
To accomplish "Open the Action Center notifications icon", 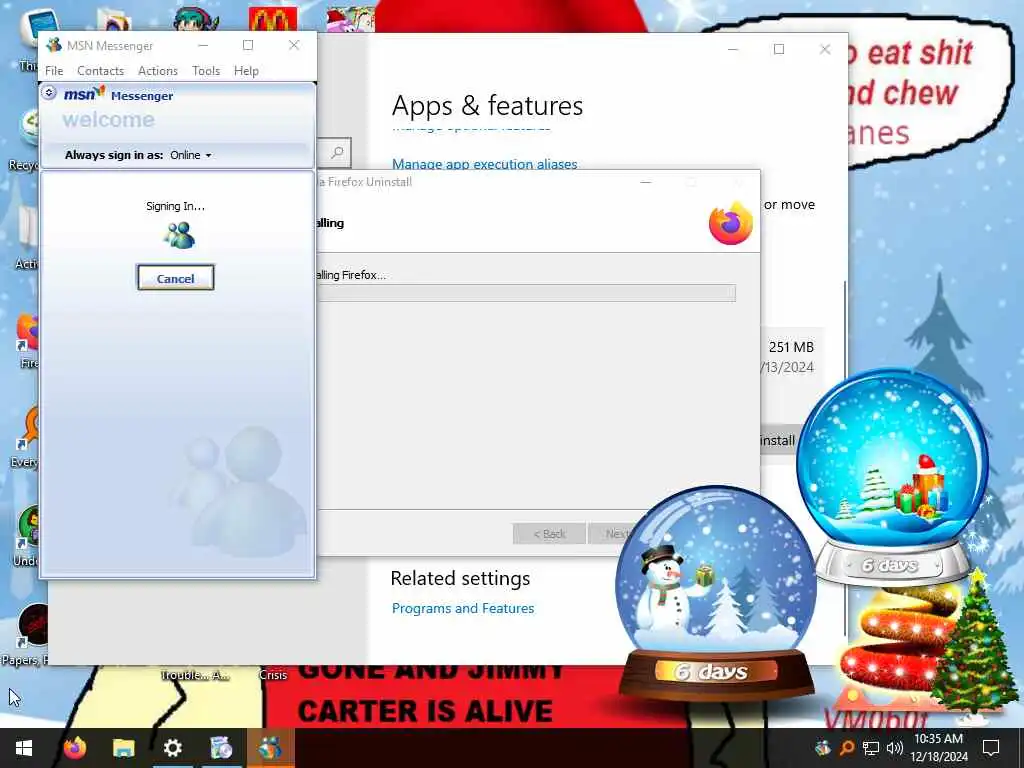I will (991, 748).
